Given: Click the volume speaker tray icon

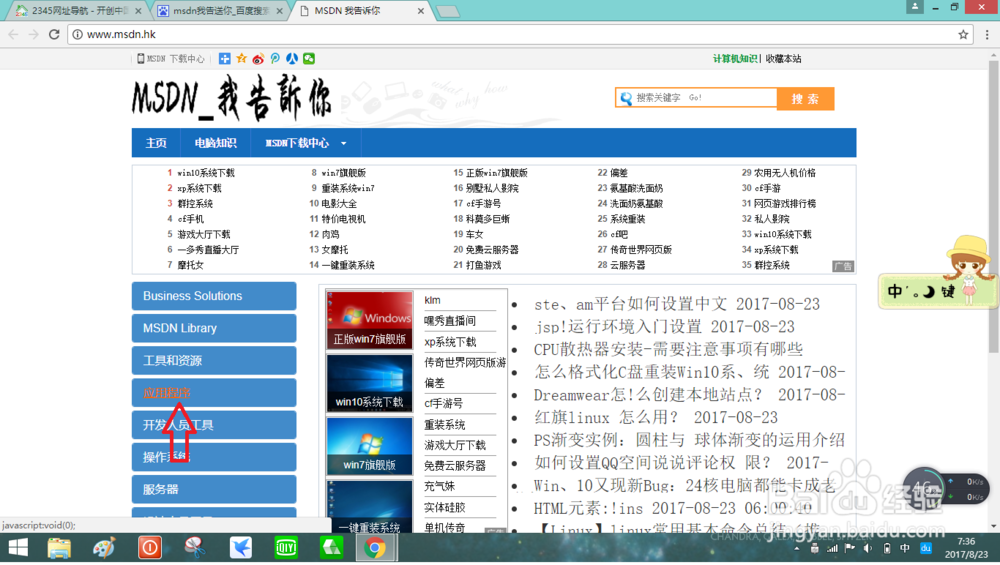Looking at the screenshot, I should click(x=868, y=548).
